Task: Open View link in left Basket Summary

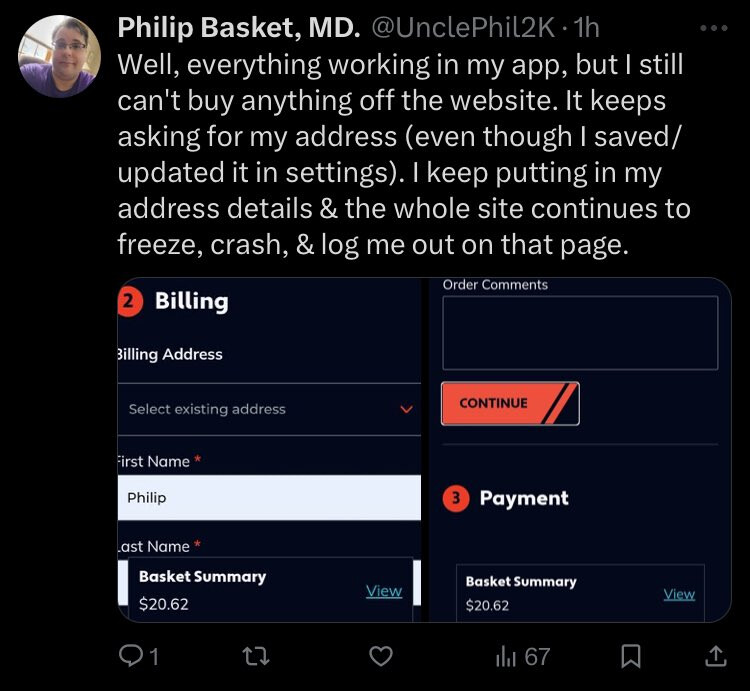Action: (384, 591)
